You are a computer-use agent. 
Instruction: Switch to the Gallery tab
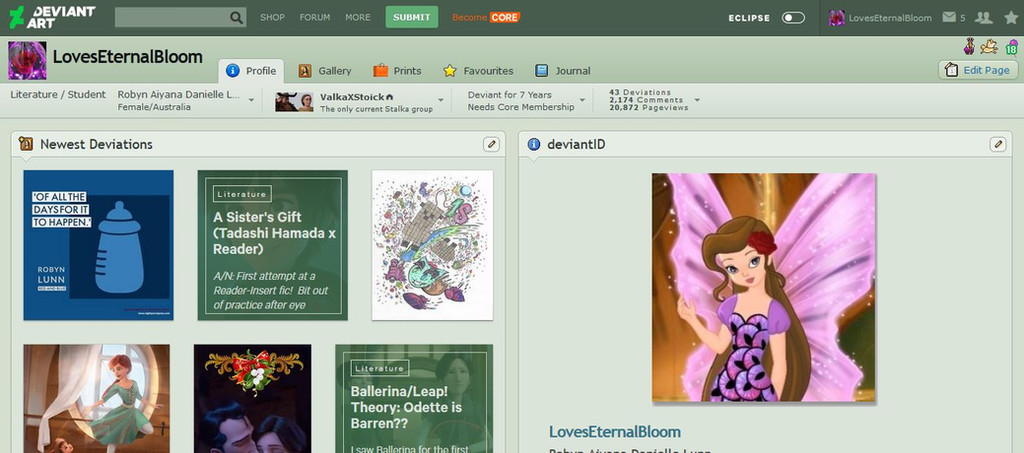[x=325, y=70]
